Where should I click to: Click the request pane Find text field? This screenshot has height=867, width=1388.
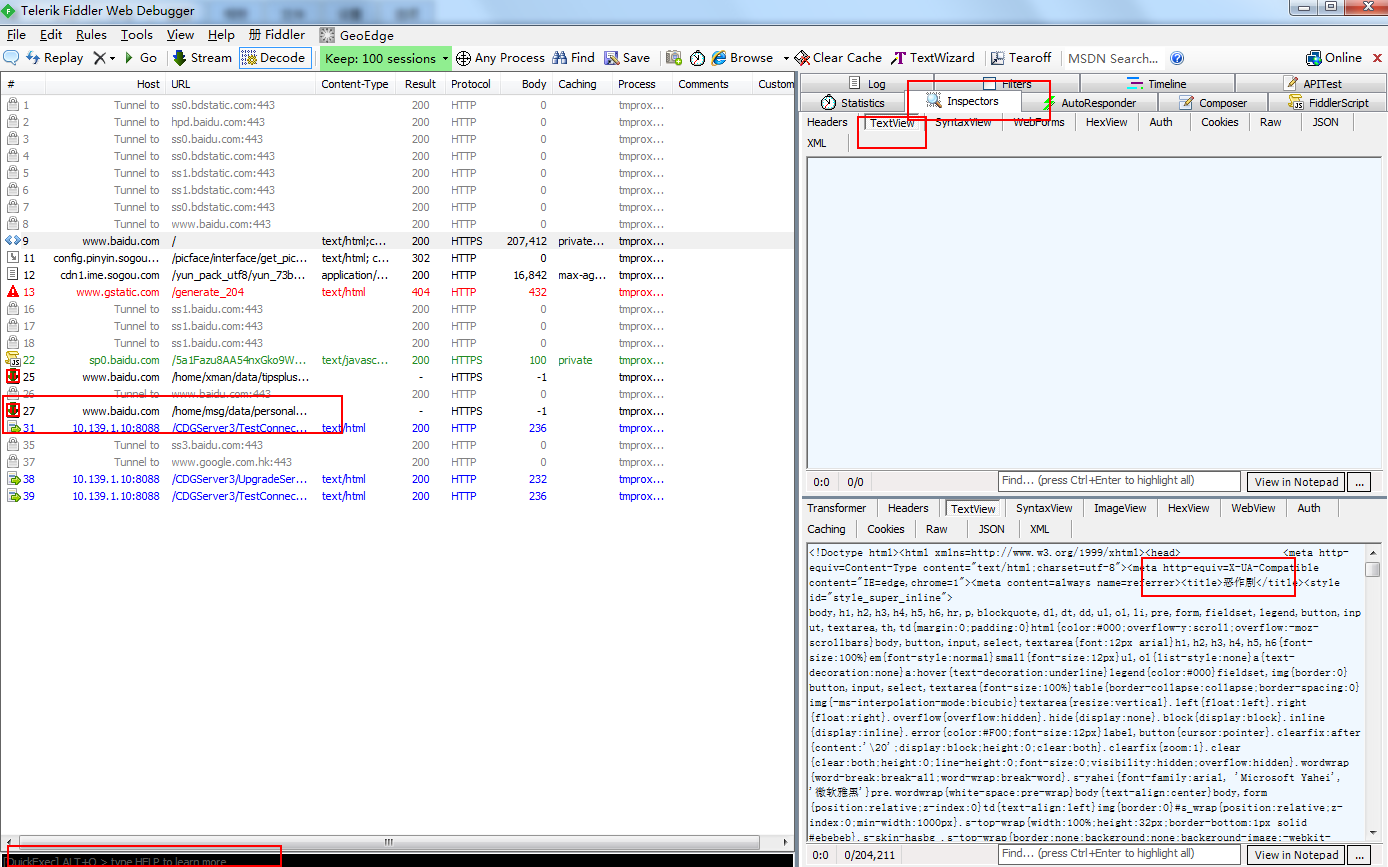(1119, 481)
